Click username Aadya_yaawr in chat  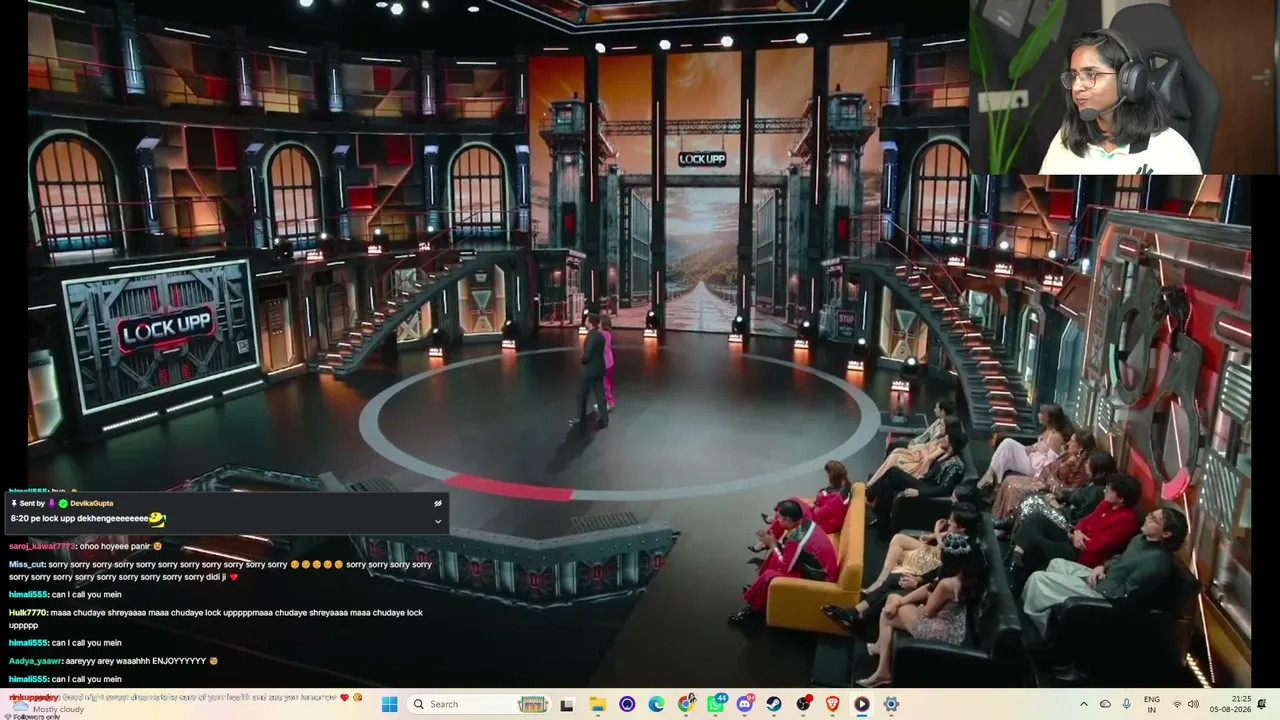pyautogui.click(x=35, y=661)
